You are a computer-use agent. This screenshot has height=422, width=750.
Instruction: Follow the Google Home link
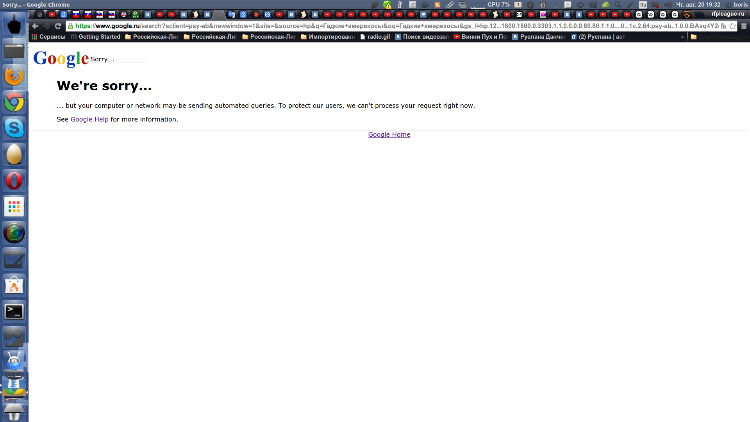point(389,134)
